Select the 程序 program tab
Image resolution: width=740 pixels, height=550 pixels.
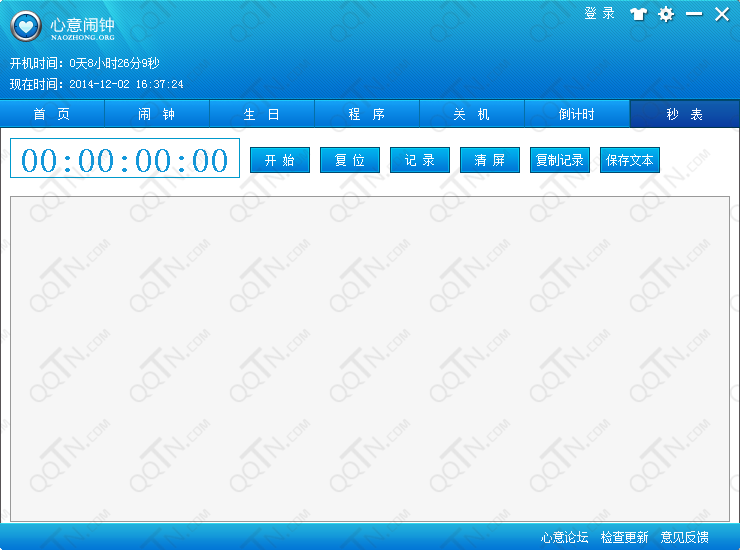[x=367, y=114]
